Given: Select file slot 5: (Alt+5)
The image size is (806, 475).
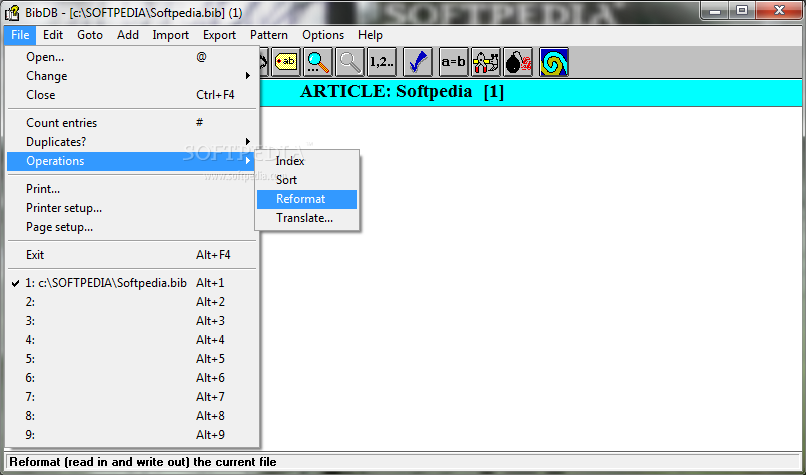Looking at the screenshot, I should 132,359.
